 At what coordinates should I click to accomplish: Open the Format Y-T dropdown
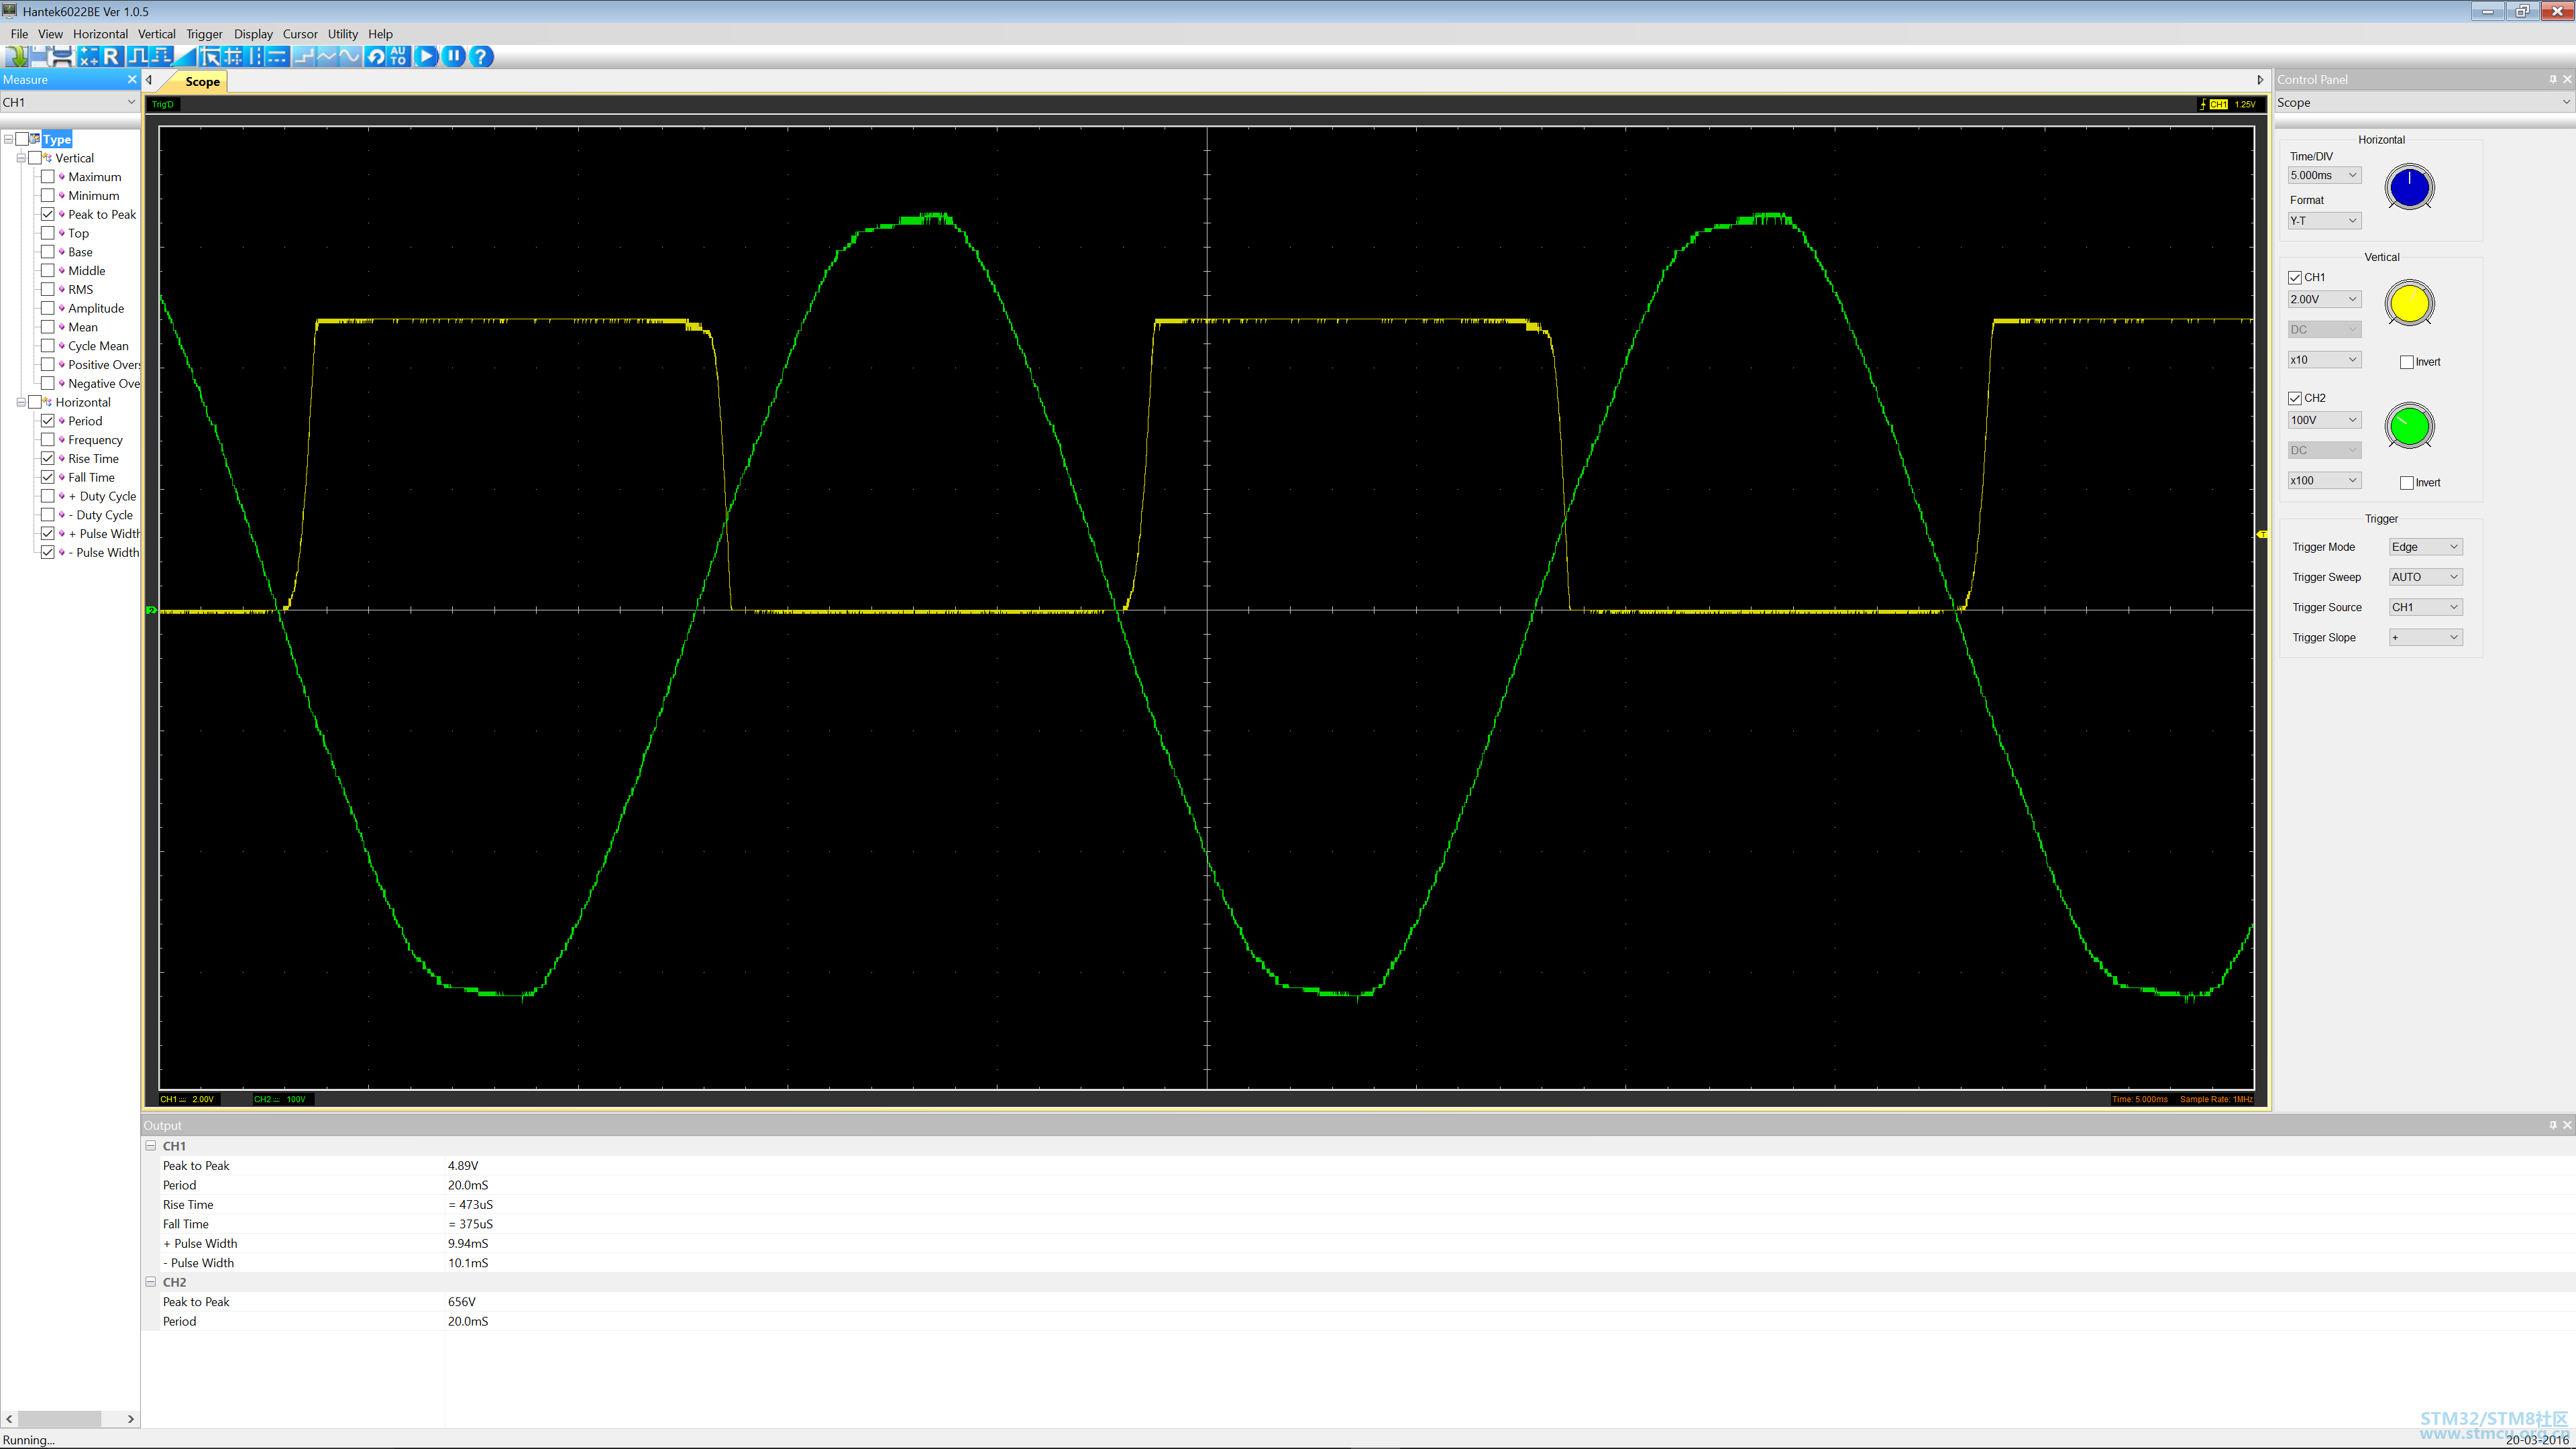(x=2324, y=221)
